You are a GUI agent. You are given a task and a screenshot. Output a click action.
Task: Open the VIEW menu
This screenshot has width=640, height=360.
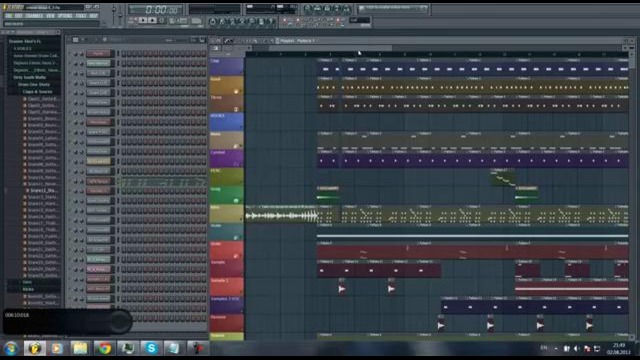50,16
